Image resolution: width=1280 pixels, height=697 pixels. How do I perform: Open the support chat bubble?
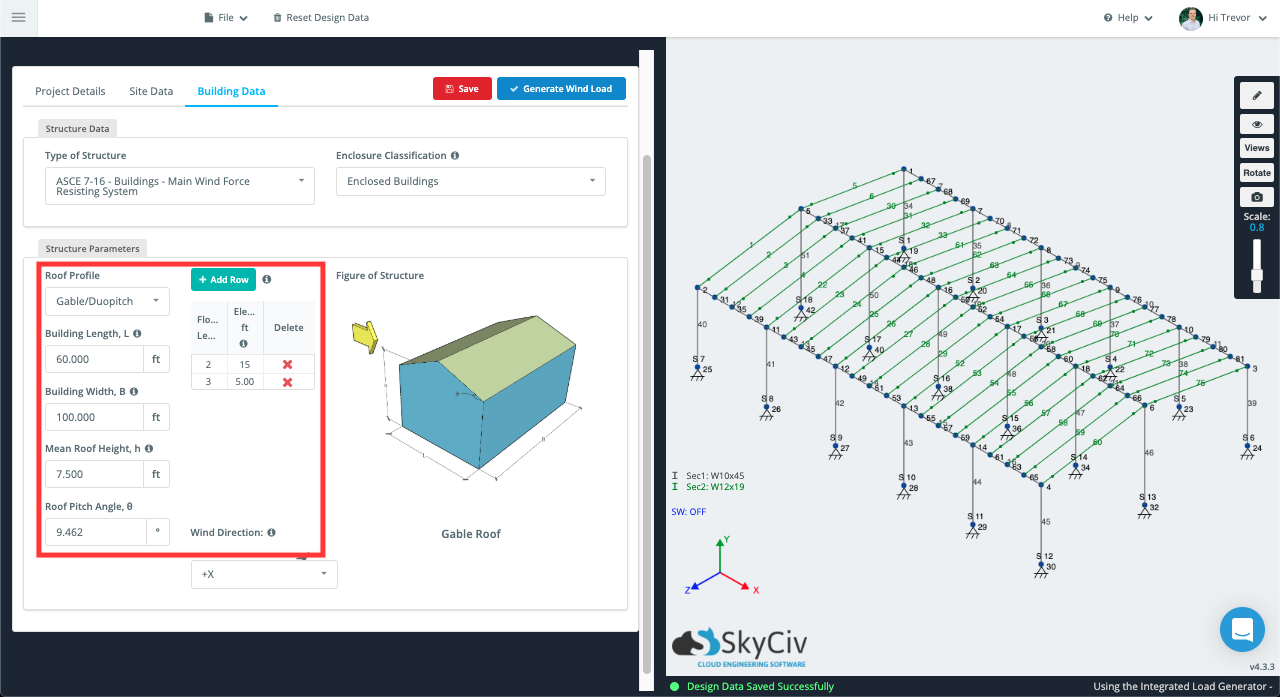tap(1242, 629)
